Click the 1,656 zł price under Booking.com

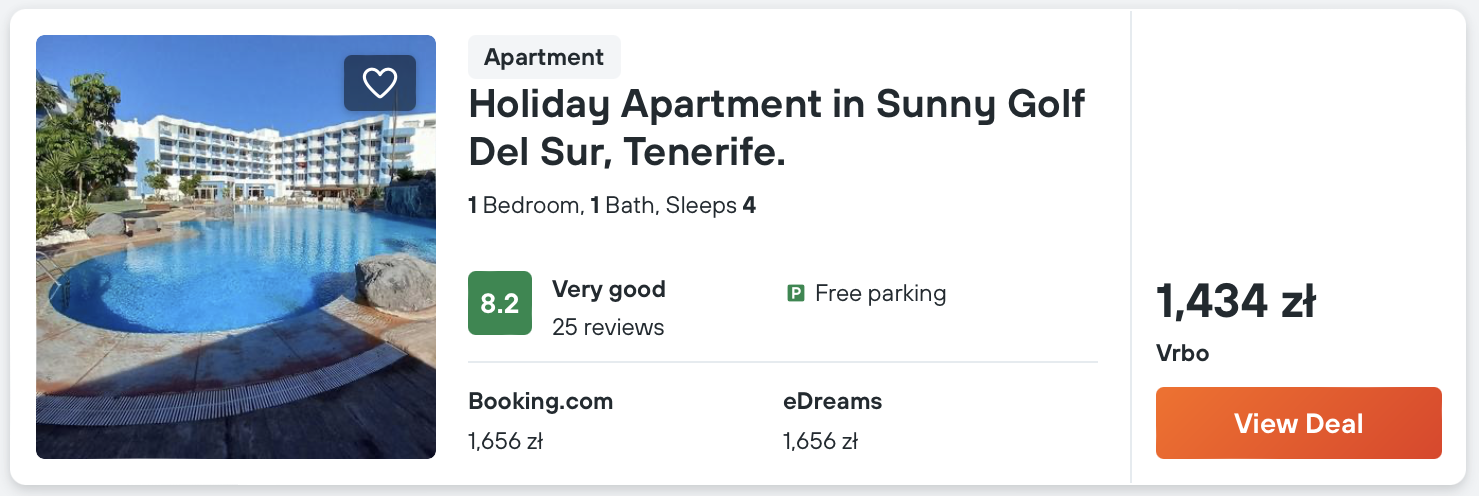(505, 441)
